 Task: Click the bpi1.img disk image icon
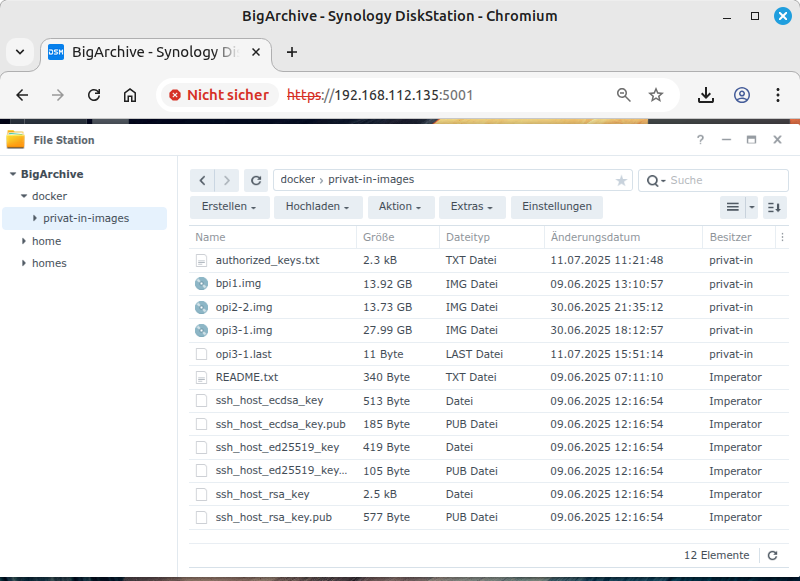(202, 284)
